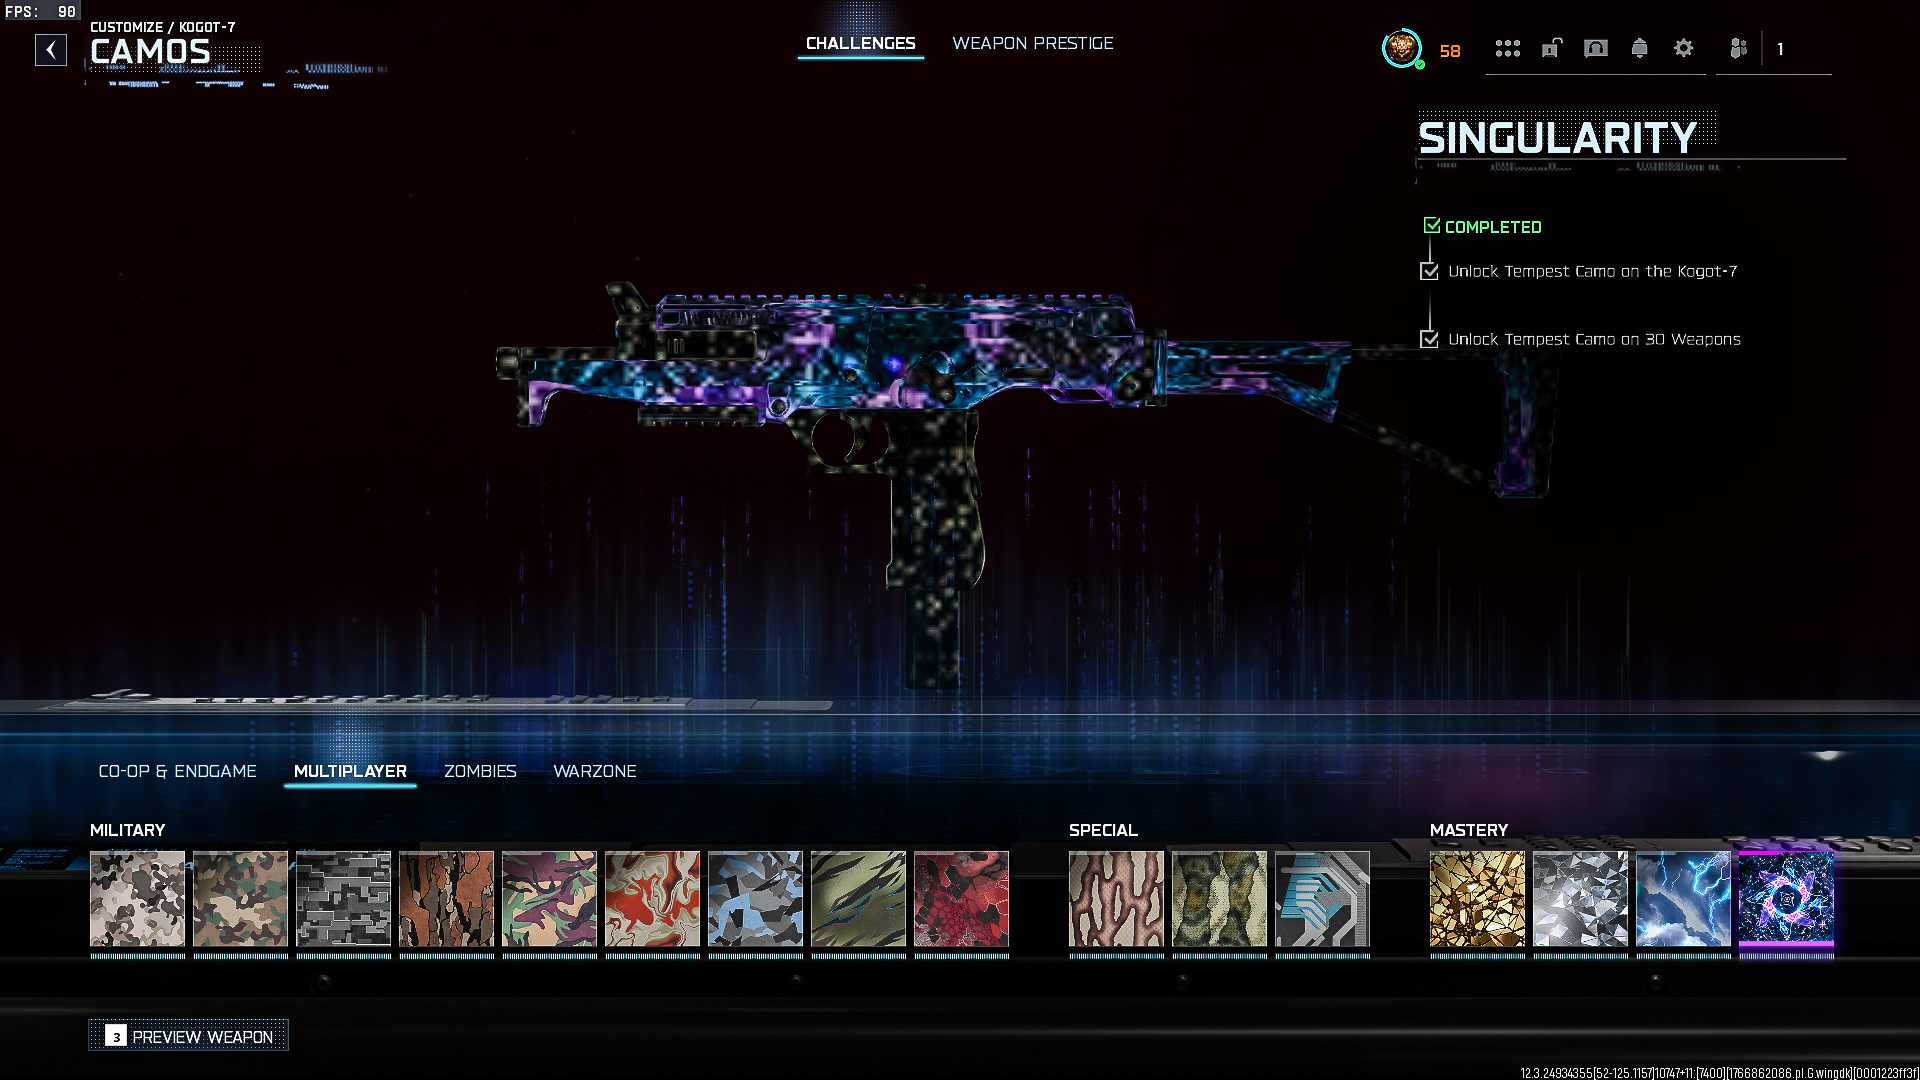
Task: Open the player emblem profile icon
Action: [1402, 48]
